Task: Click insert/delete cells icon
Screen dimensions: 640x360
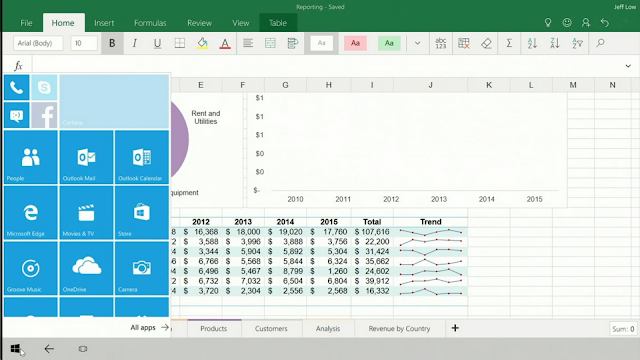Action: 464,43
